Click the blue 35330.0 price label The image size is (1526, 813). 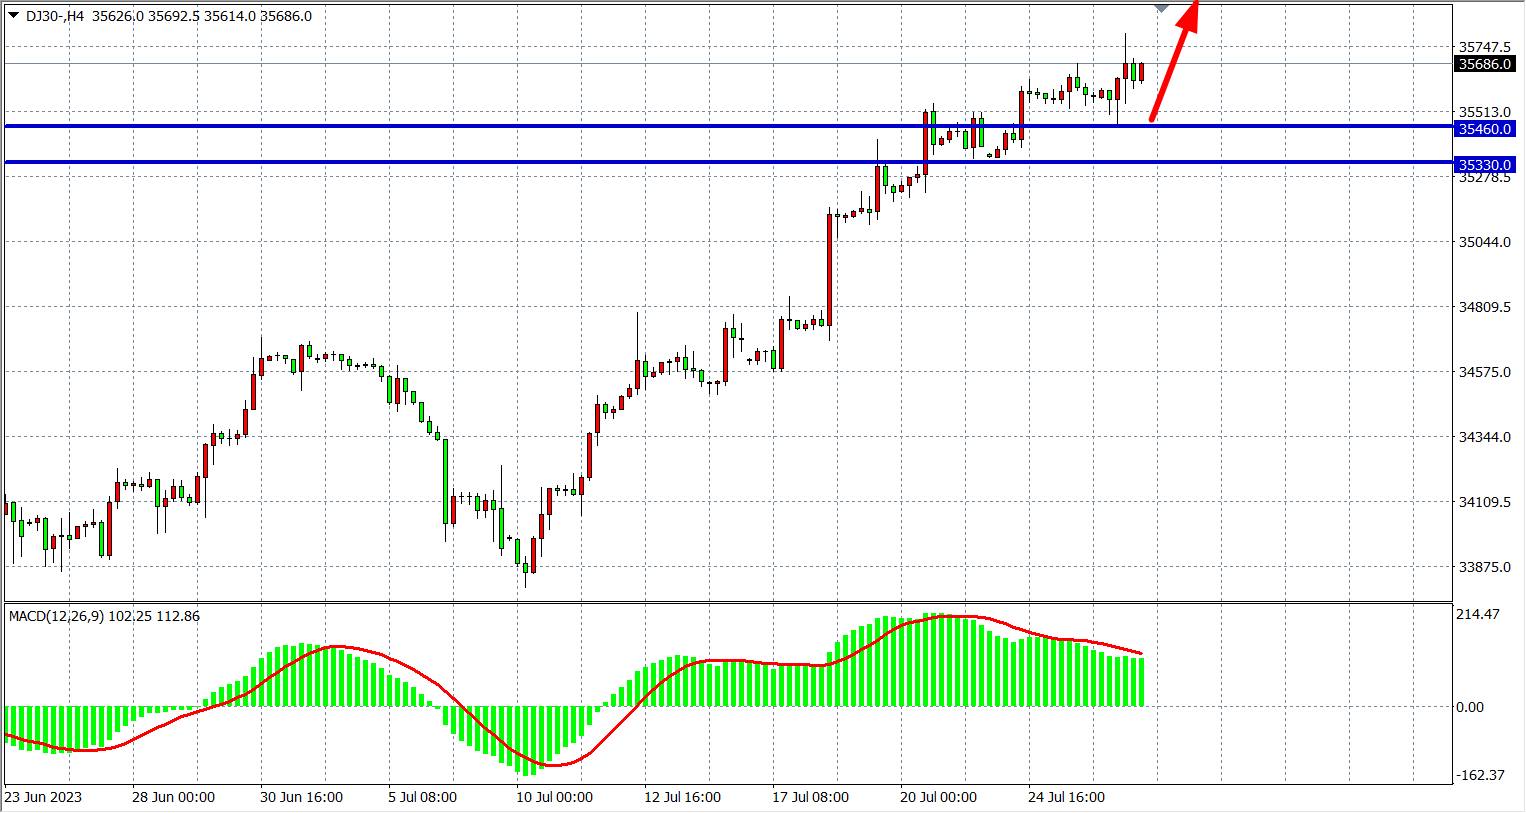tap(1484, 165)
